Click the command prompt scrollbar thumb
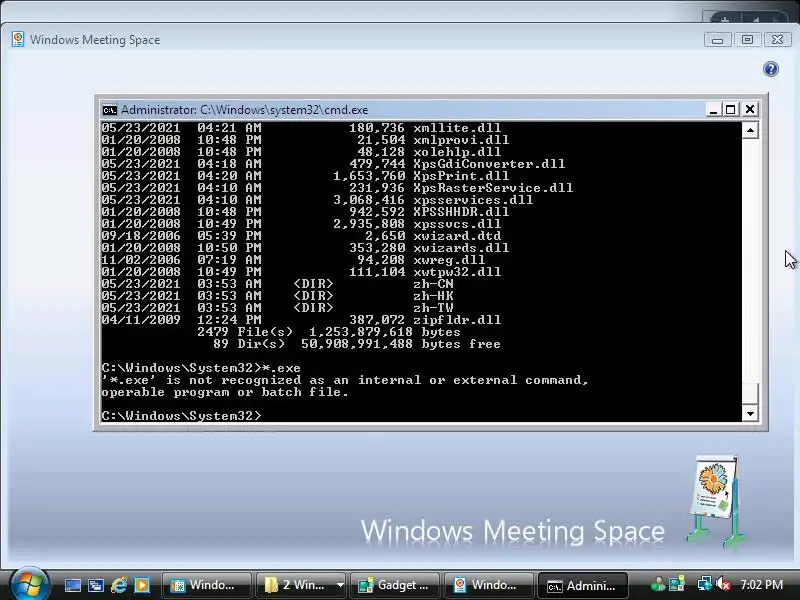800x600 pixels. pos(750,393)
